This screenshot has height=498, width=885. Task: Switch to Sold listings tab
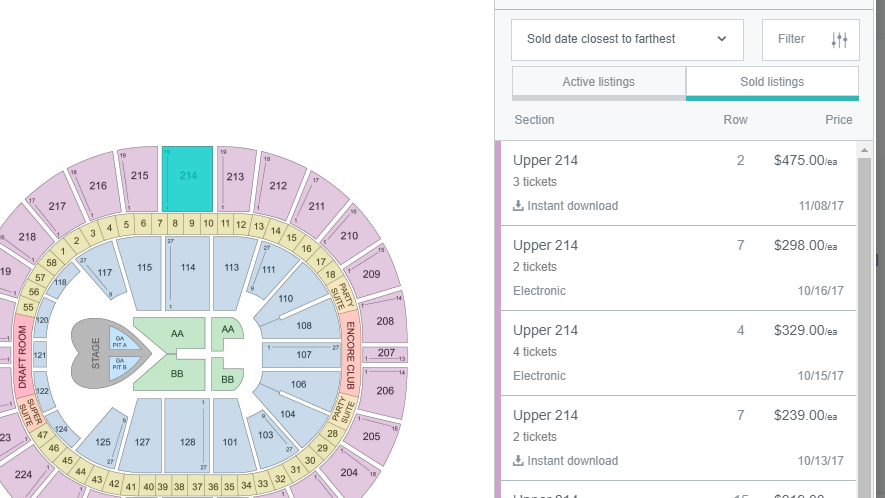[772, 83]
